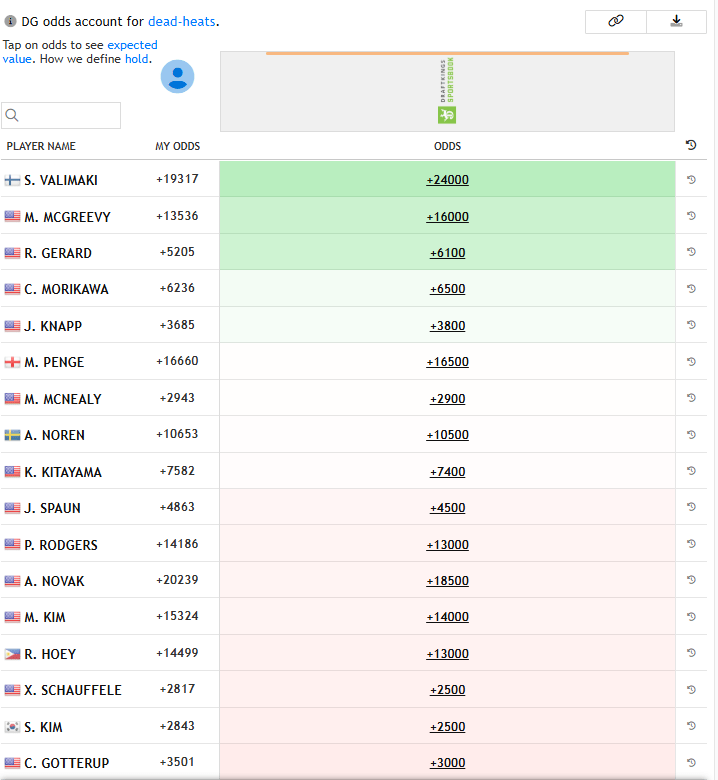Sort by the MY ODDS column header
Image resolution: width=718 pixels, height=780 pixels.
click(x=177, y=146)
